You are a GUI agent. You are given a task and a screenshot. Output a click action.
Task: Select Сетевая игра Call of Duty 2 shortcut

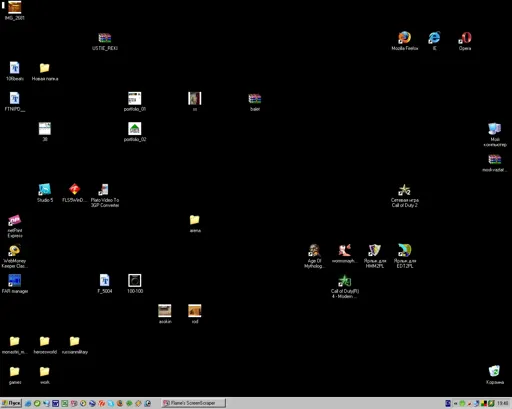tap(404, 189)
